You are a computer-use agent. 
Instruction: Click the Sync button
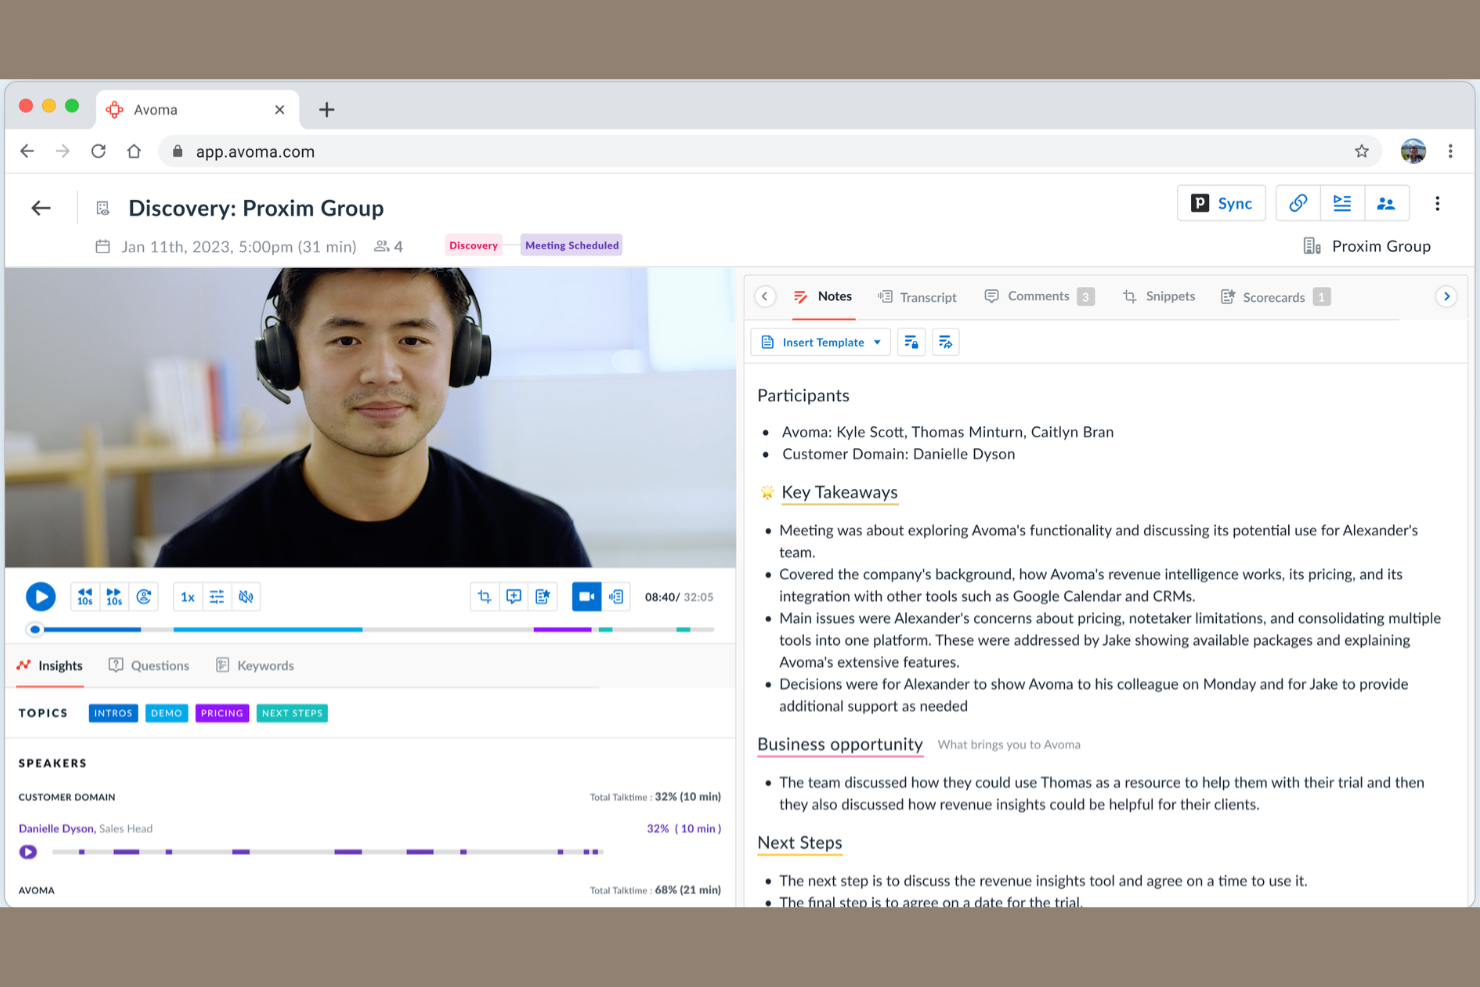(x=1221, y=202)
